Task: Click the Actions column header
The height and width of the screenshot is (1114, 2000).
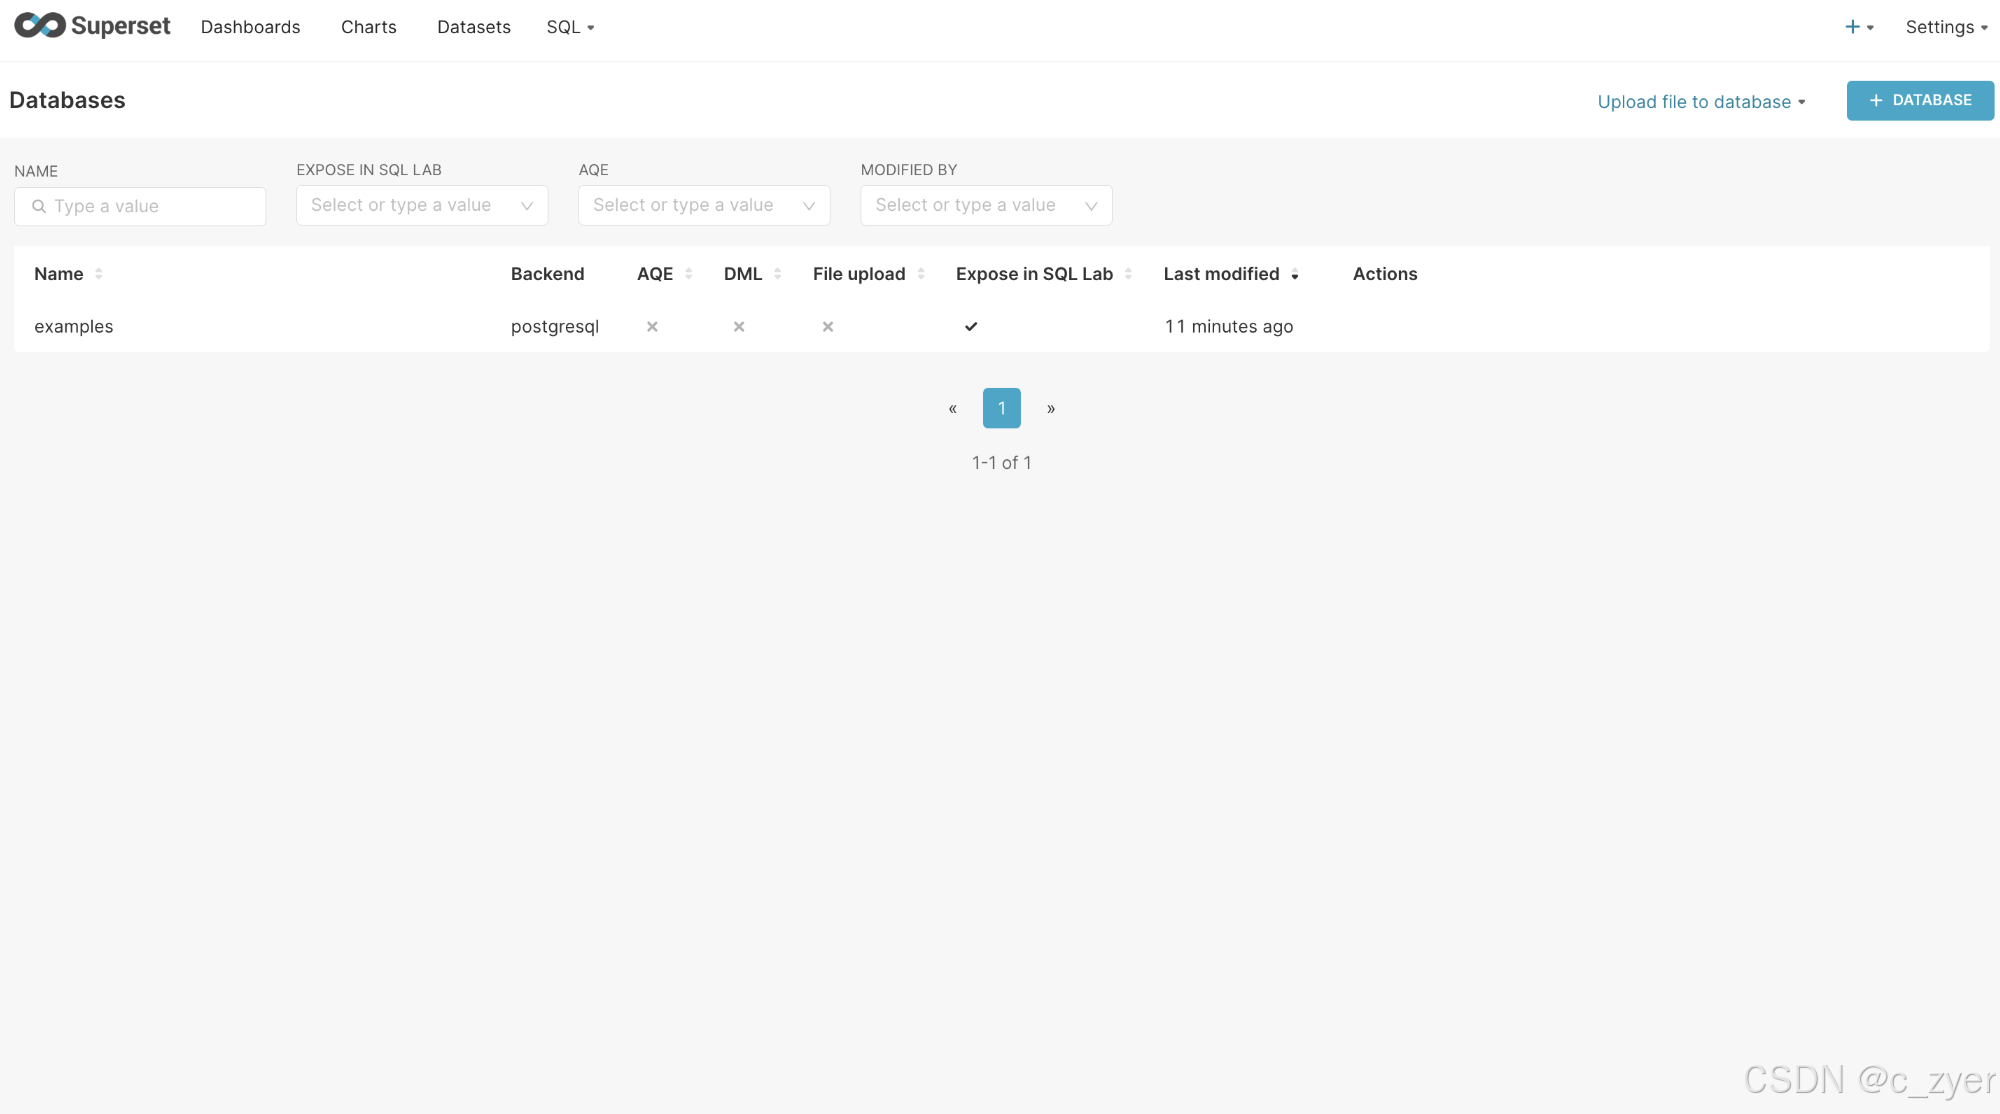Action: point(1384,274)
